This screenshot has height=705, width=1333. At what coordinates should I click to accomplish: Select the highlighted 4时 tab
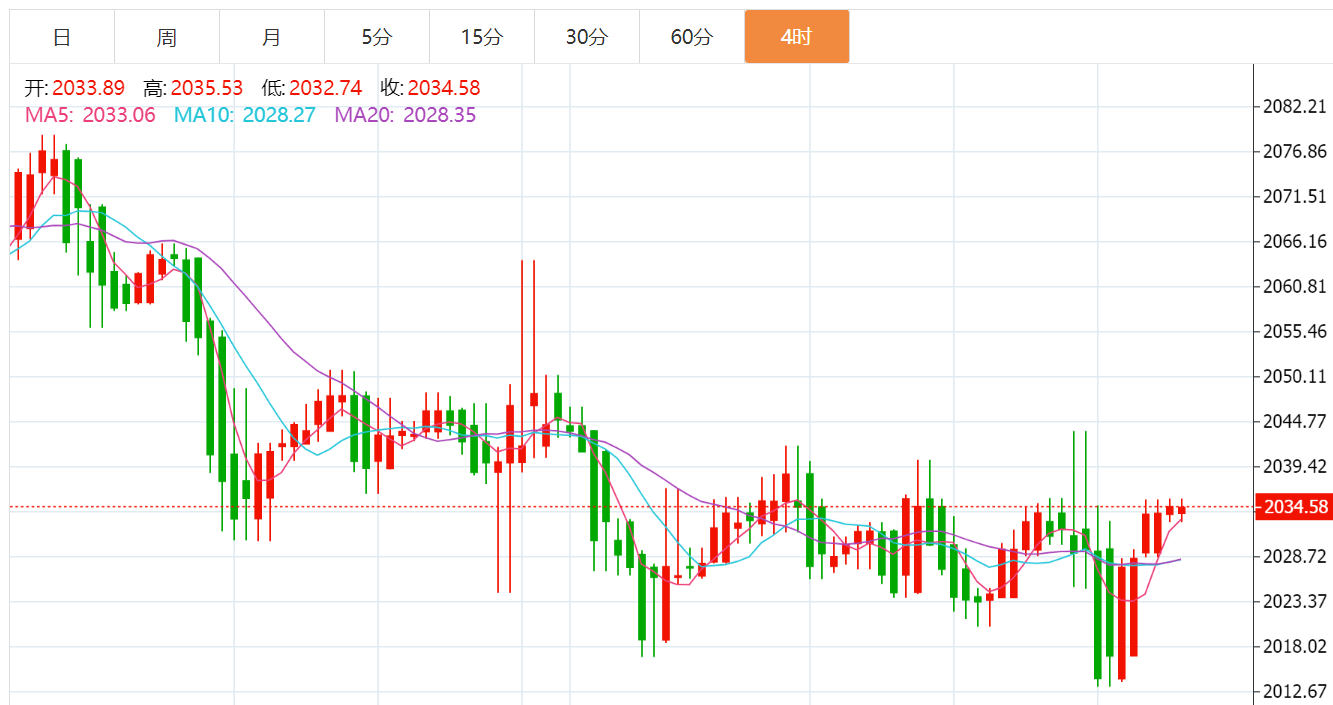[797, 37]
